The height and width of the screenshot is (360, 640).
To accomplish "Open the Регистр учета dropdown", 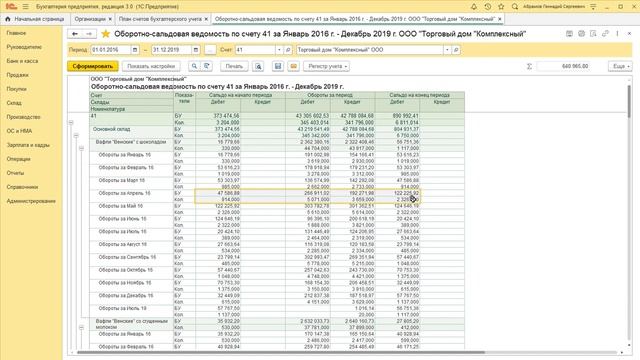I will coord(327,66).
